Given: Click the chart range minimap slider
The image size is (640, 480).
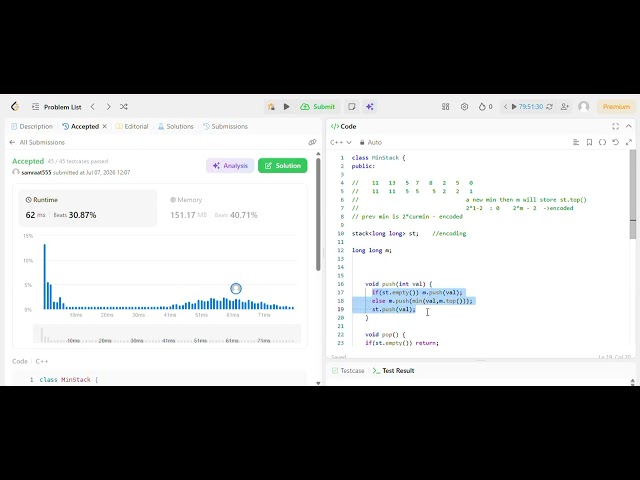Looking at the screenshot, I should pos(167,334).
